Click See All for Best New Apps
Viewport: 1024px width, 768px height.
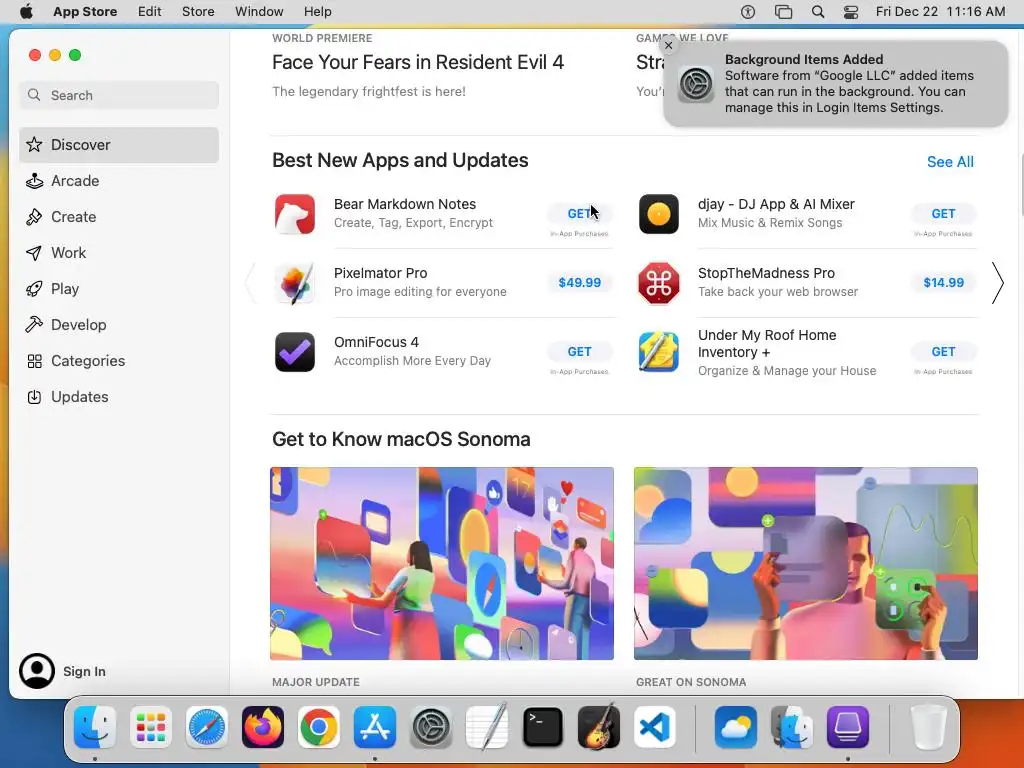[x=950, y=162]
